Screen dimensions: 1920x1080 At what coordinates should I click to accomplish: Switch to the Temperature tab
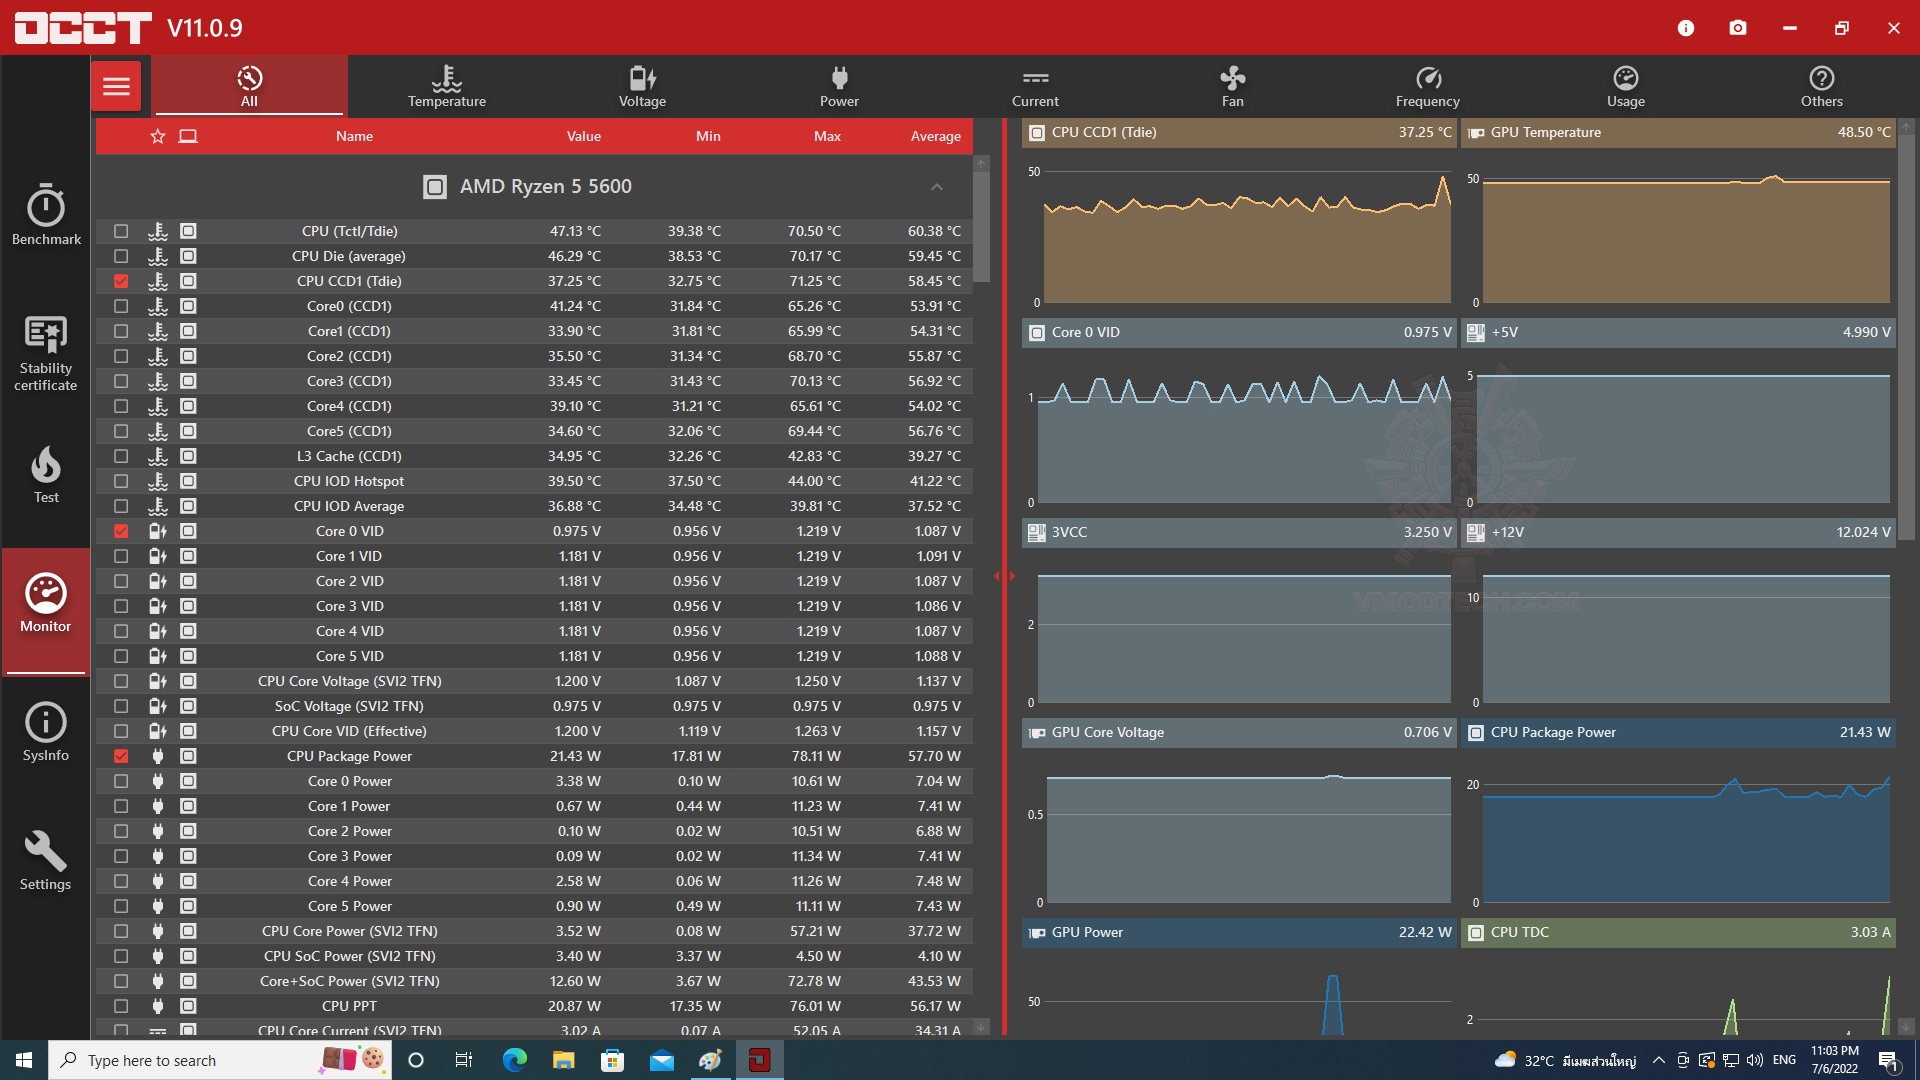pos(446,86)
